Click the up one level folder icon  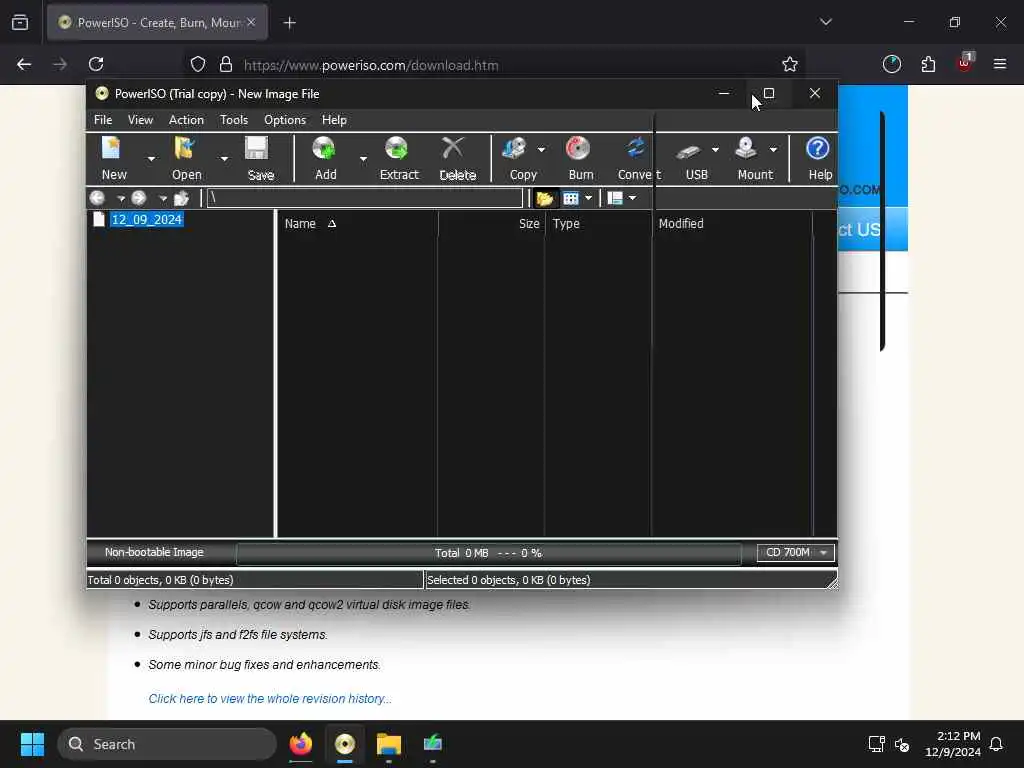181,198
